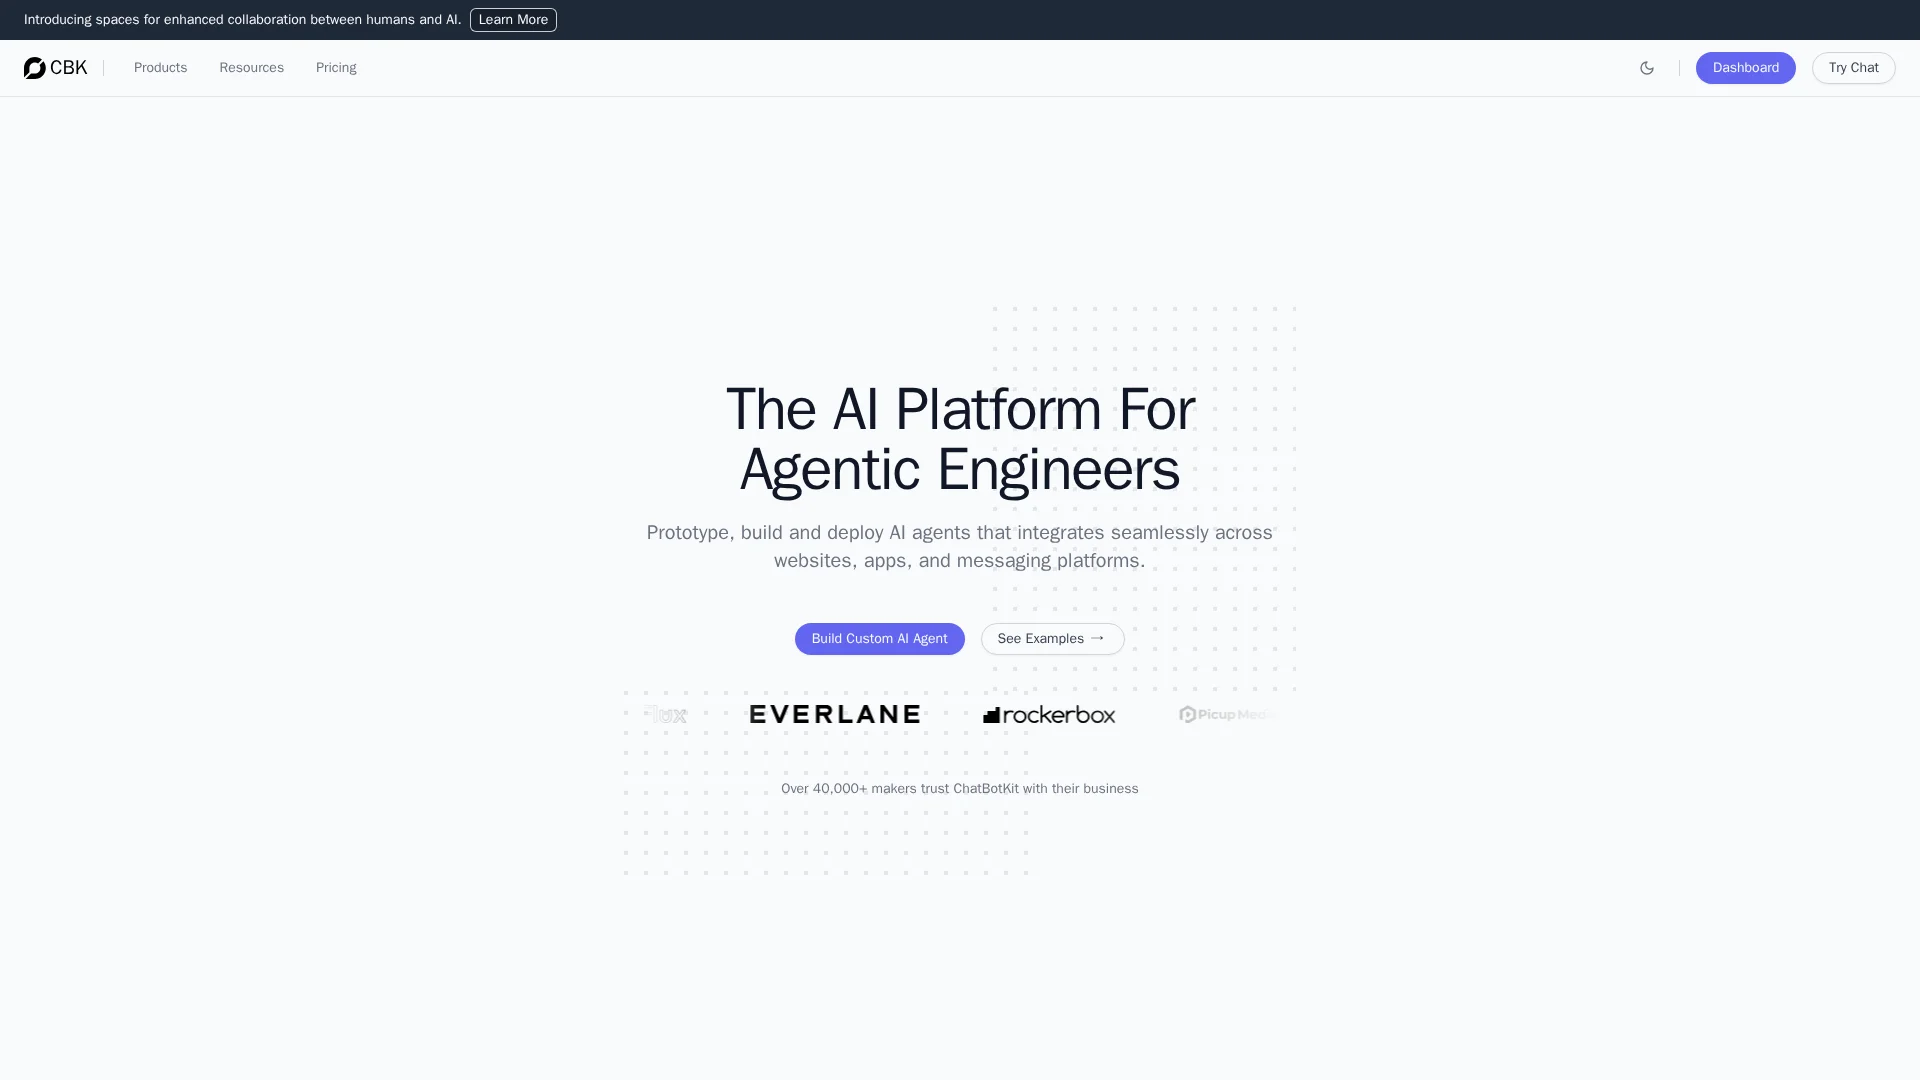Click the faded flux logo
This screenshot has height=1080, width=1920.
[x=666, y=714]
